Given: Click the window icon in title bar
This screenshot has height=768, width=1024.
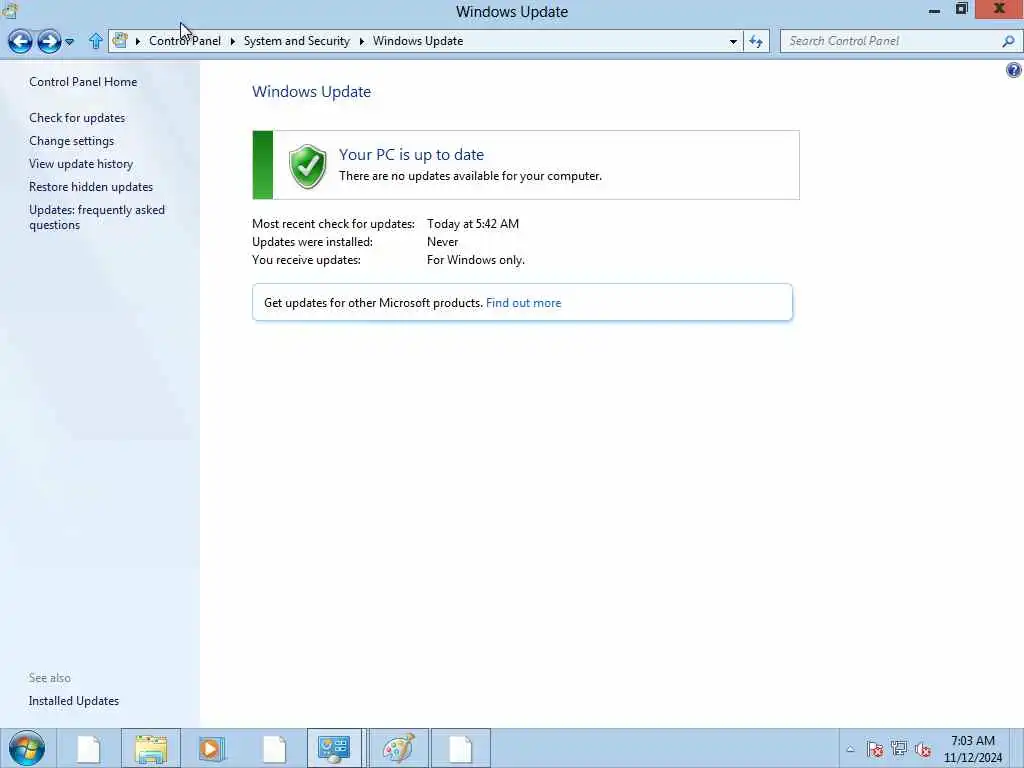Looking at the screenshot, I should 10,10.
